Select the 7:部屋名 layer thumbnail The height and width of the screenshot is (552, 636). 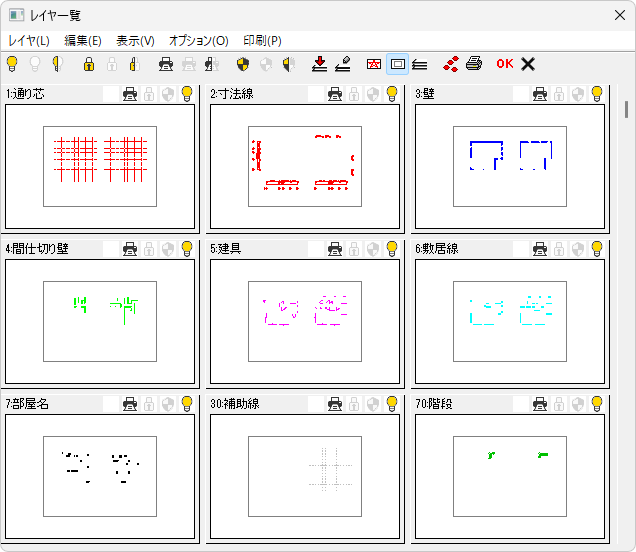[x=100, y=477]
